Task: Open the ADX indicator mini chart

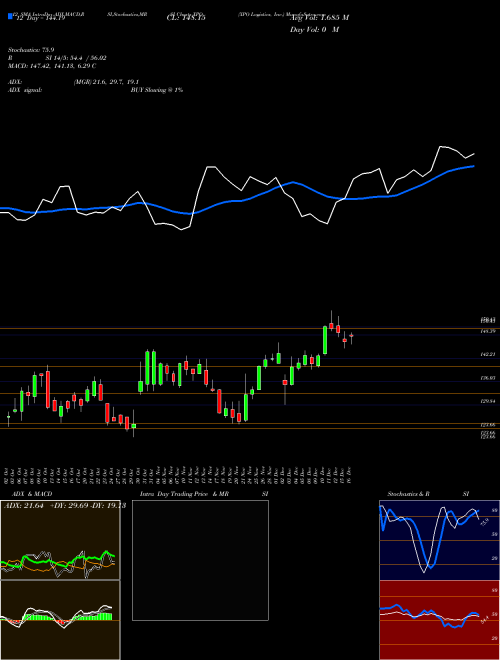Action: (x=60, y=540)
